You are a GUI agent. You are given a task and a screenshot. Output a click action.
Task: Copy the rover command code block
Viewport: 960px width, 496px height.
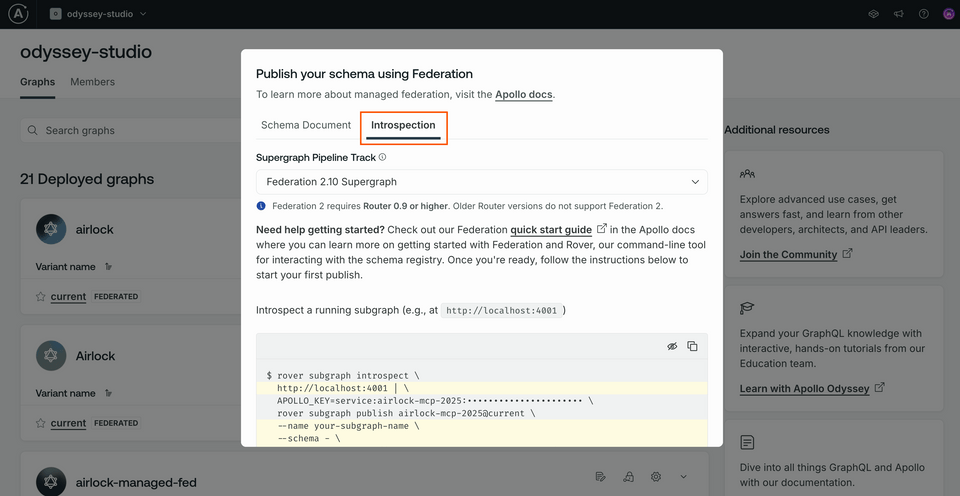692,347
